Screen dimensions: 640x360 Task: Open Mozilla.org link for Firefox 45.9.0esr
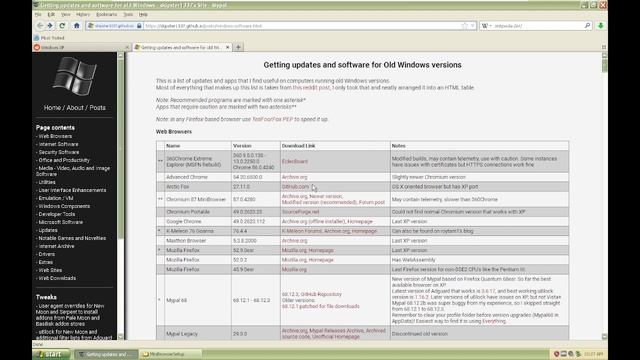pos(294,270)
